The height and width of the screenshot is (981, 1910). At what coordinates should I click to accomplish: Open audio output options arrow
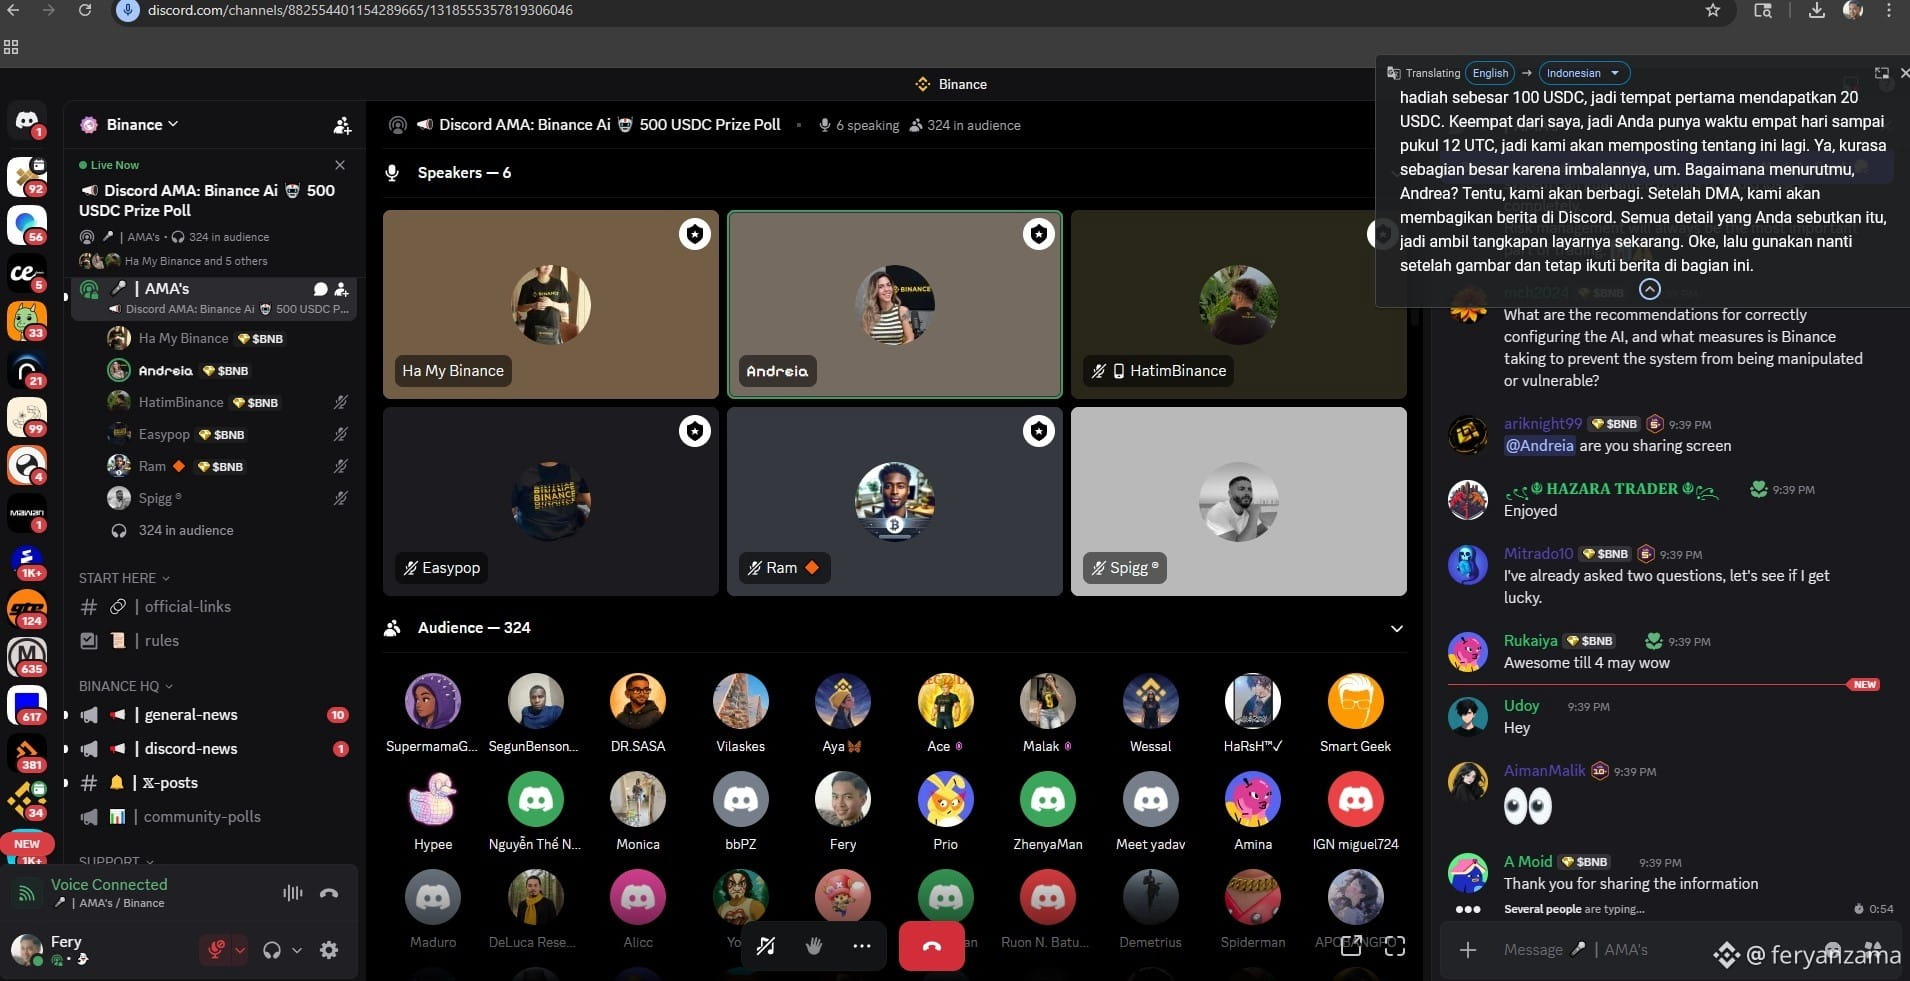pyautogui.click(x=297, y=950)
